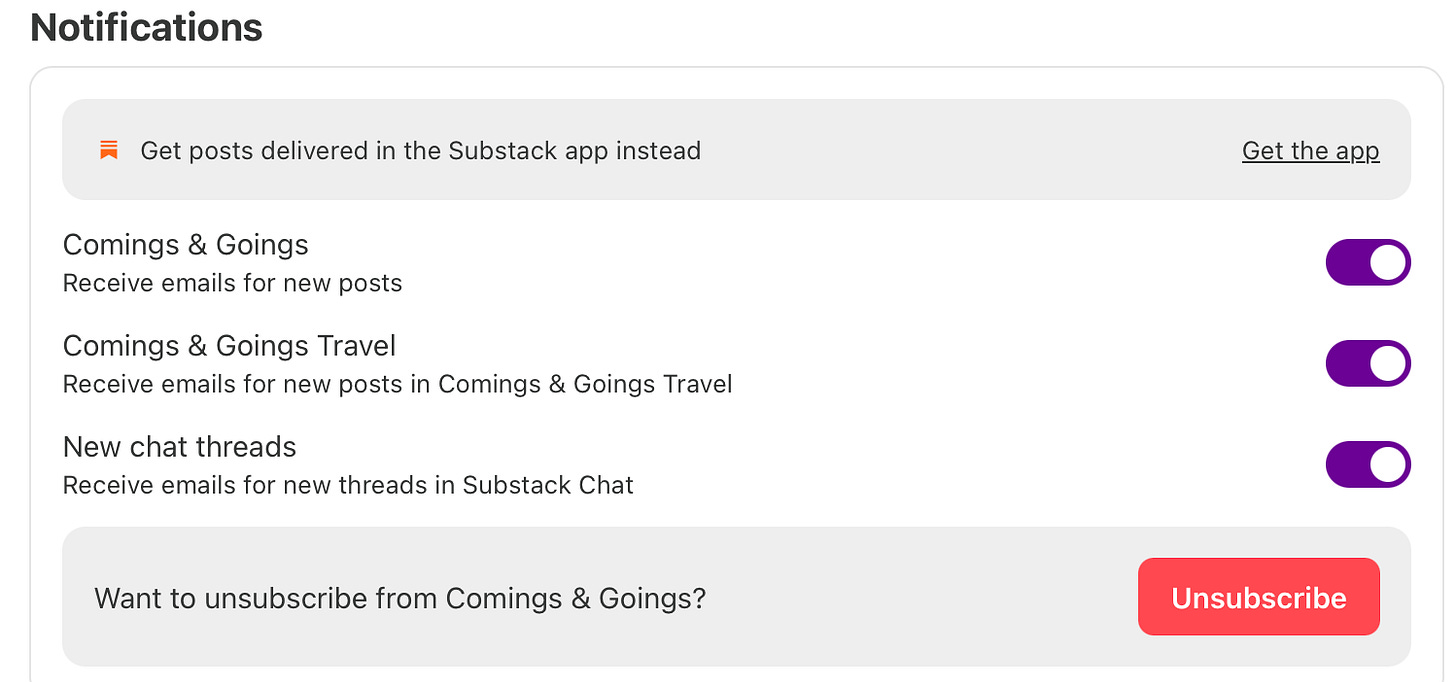Viewport: 1456px width, 682px height.
Task: Select the Comings & Goings Travel row title
Action: click(229, 346)
